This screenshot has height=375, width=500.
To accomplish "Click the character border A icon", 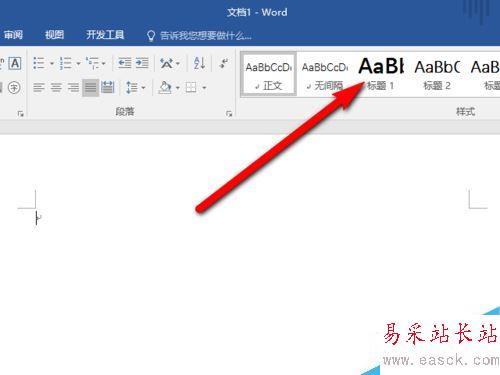I will [x=15, y=63].
